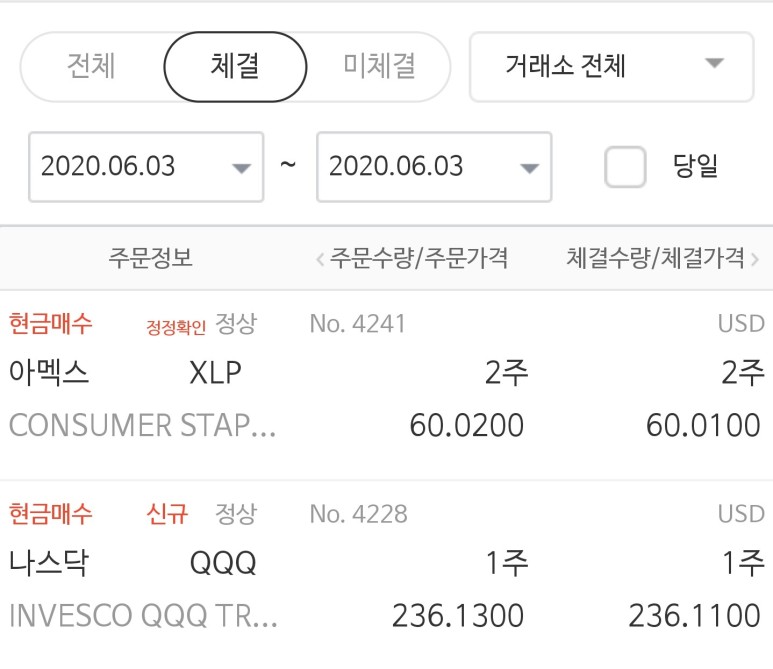This screenshot has width=773, height=669.
Task: Click the 당일 label
Action: pos(695,166)
